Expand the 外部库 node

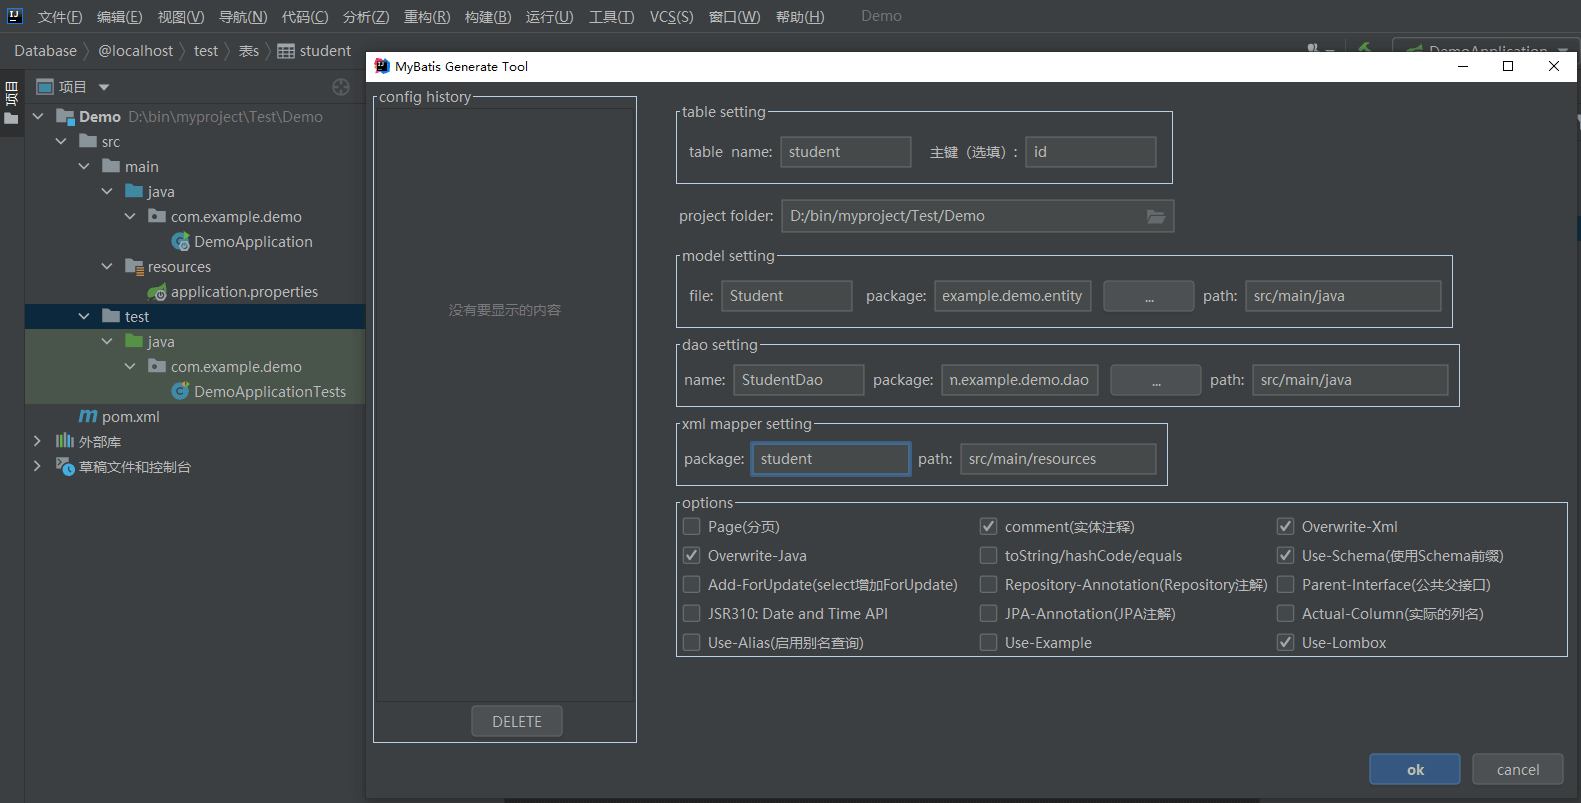(x=38, y=441)
